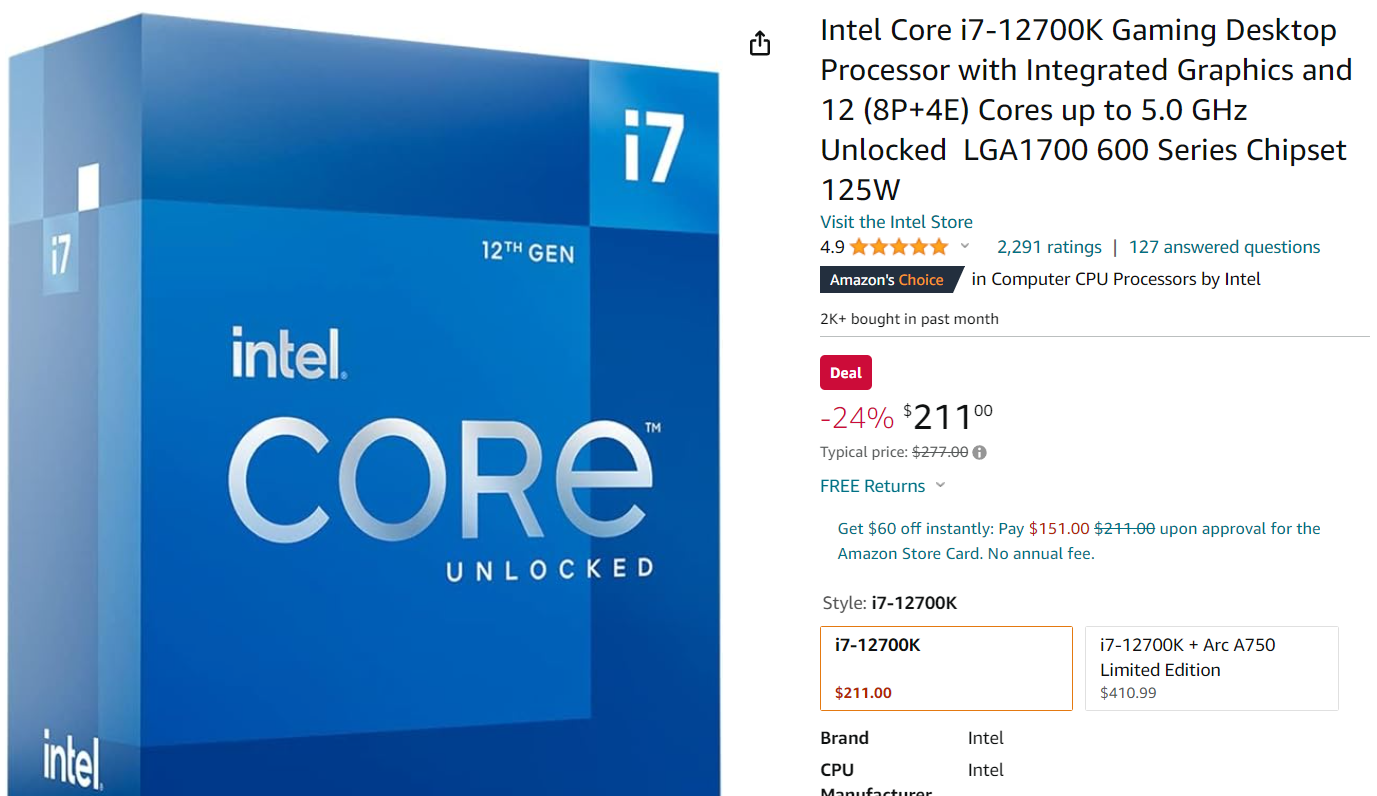Open Computer CPU Processors by Intel category
Screen dimensions: 1377x796
(x=1116, y=279)
